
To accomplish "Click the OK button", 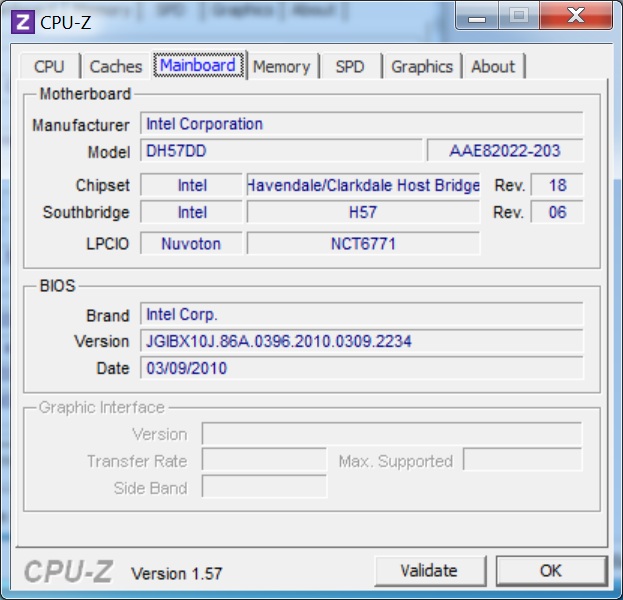I will coord(551,571).
